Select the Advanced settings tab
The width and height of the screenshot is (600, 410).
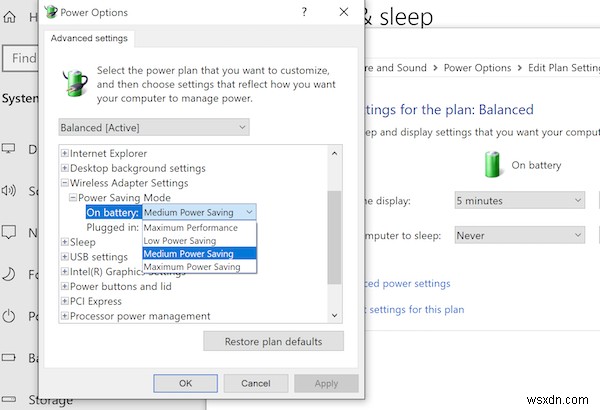point(89,38)
